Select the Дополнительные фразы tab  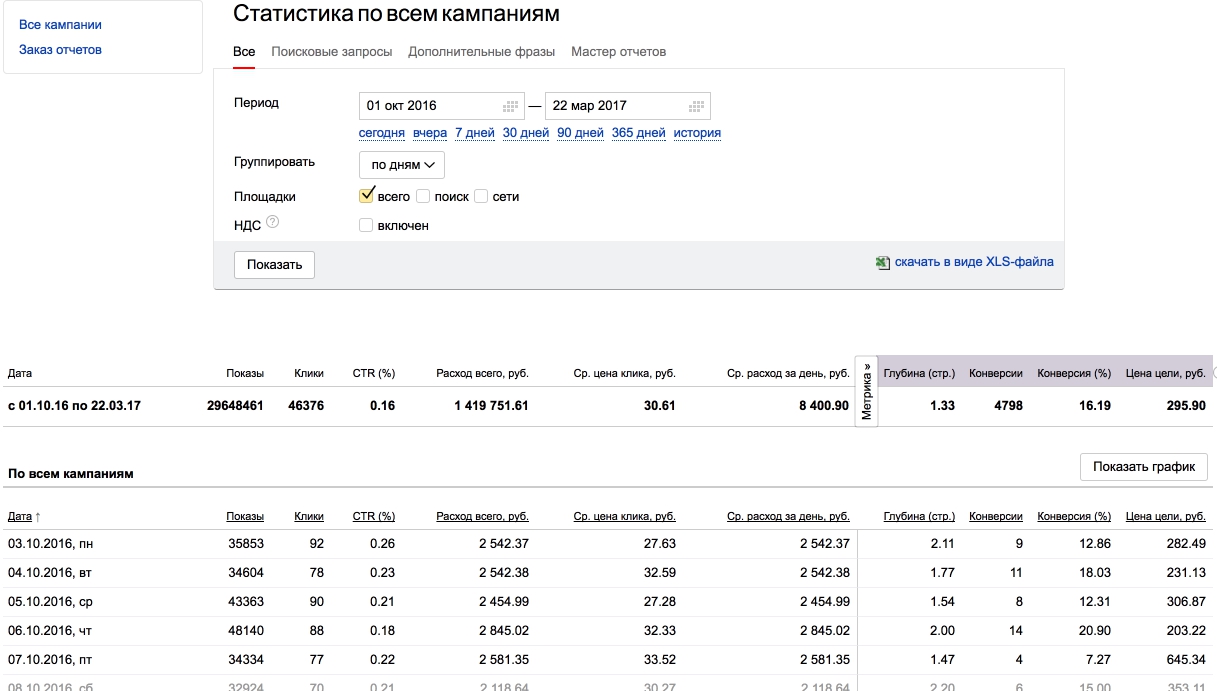[x=481, y=52]
